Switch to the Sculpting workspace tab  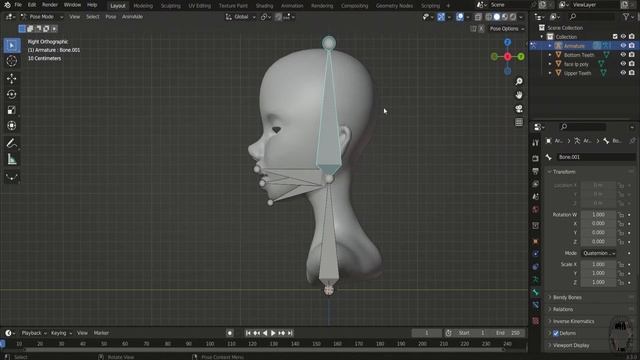point(171,6)
